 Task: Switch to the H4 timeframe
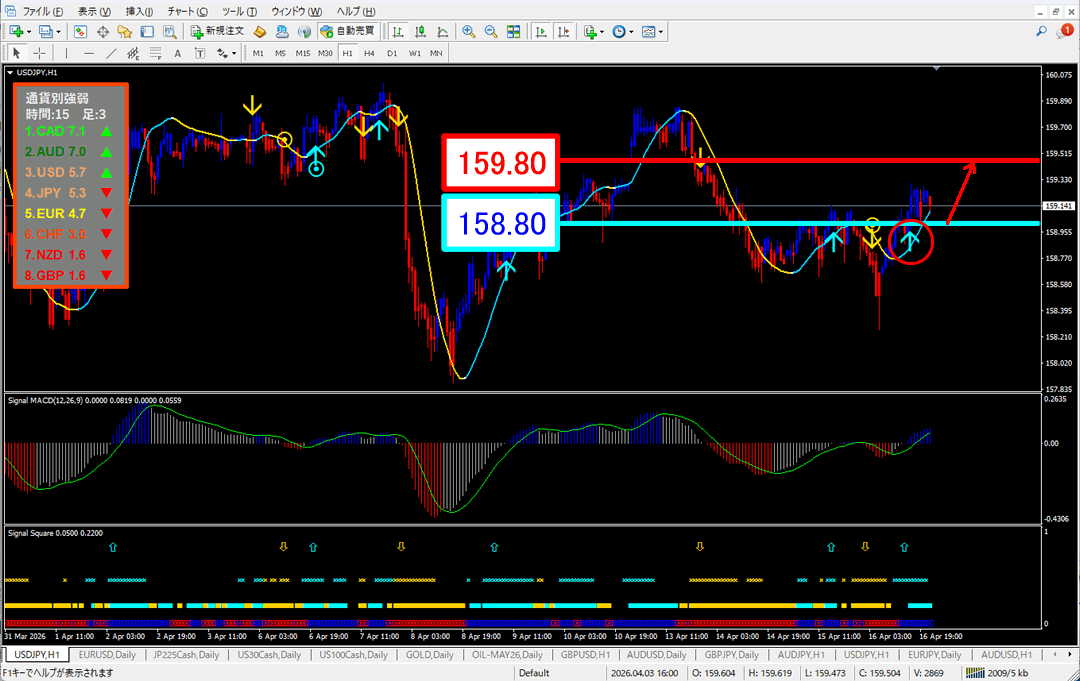[369, 53]
